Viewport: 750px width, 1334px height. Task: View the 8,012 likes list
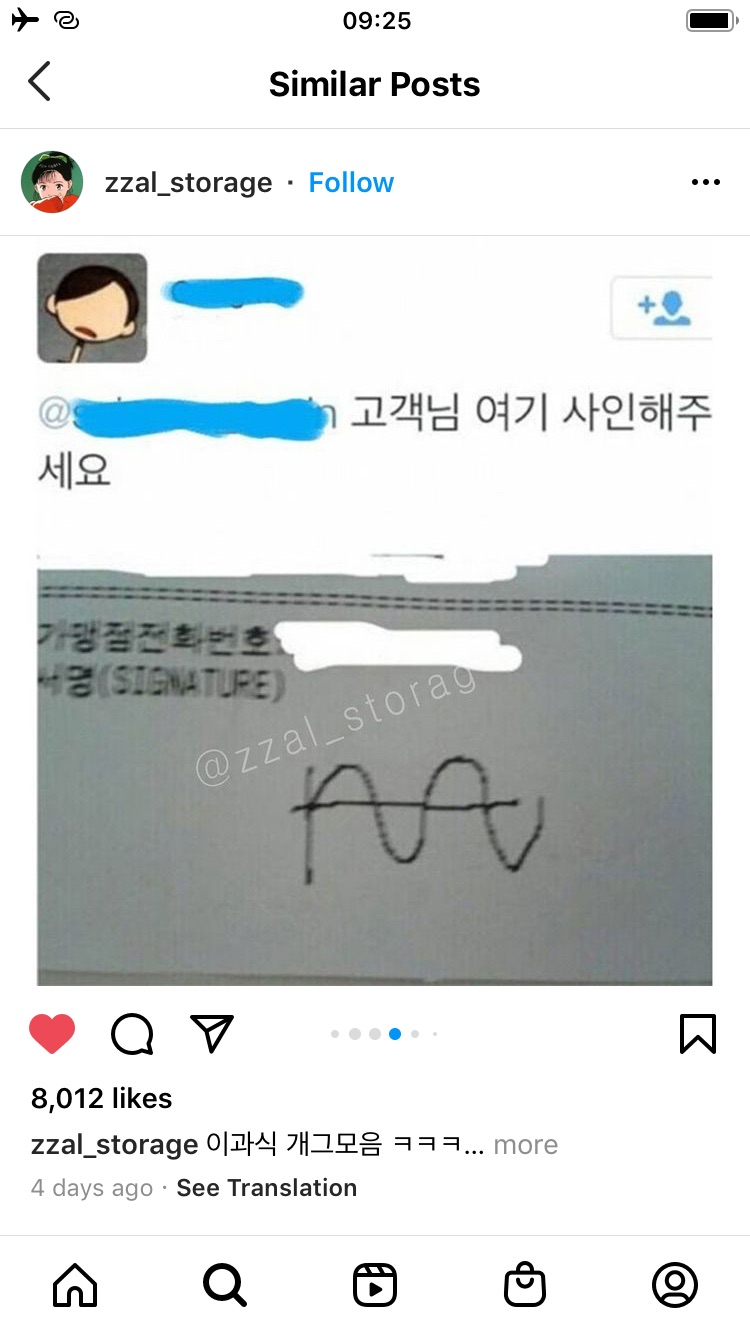[x=102, y=1098]
